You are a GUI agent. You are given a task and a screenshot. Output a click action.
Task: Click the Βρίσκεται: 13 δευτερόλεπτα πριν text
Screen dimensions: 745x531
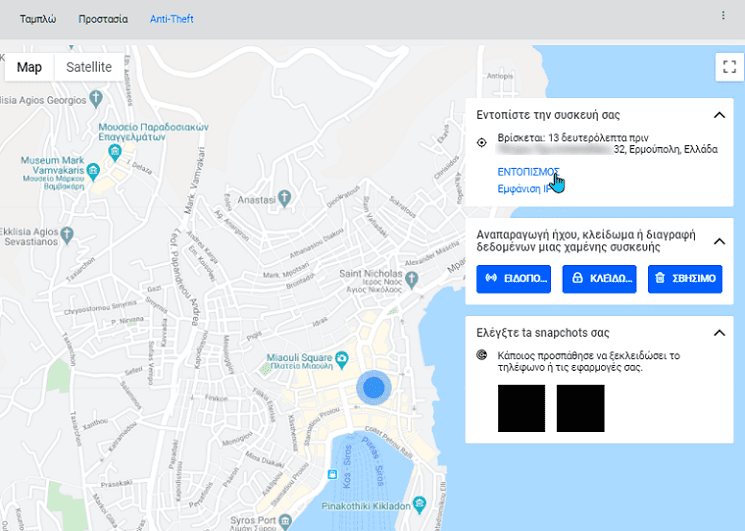pos(573,138)
